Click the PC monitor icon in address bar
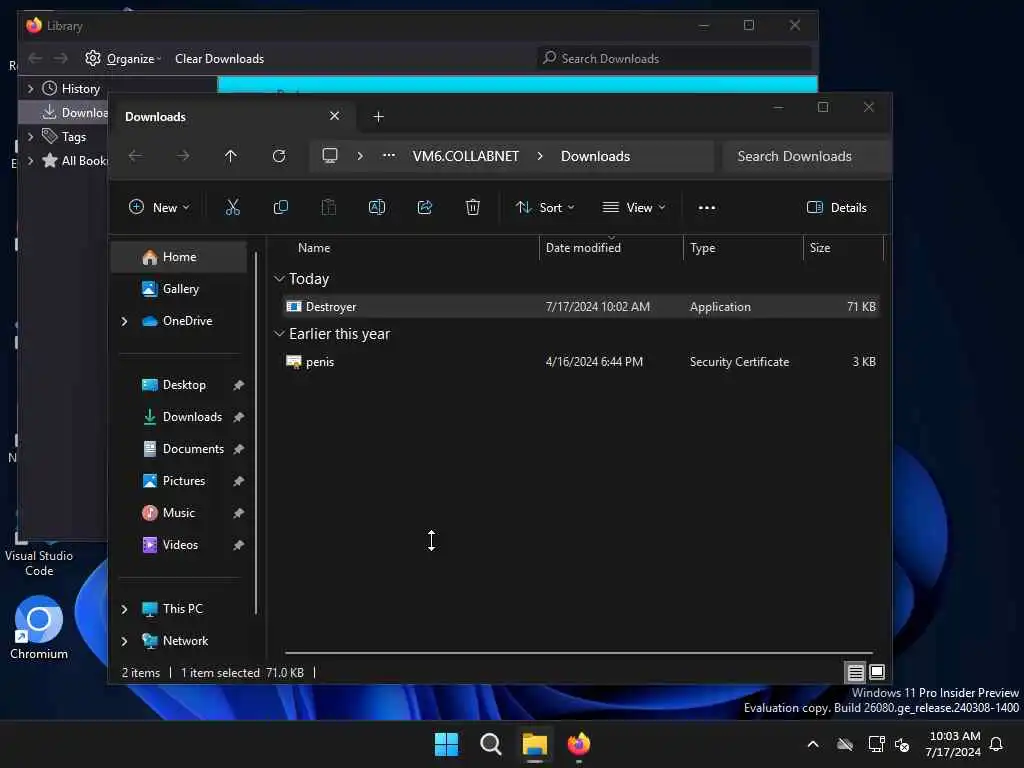 click(330, 156)
